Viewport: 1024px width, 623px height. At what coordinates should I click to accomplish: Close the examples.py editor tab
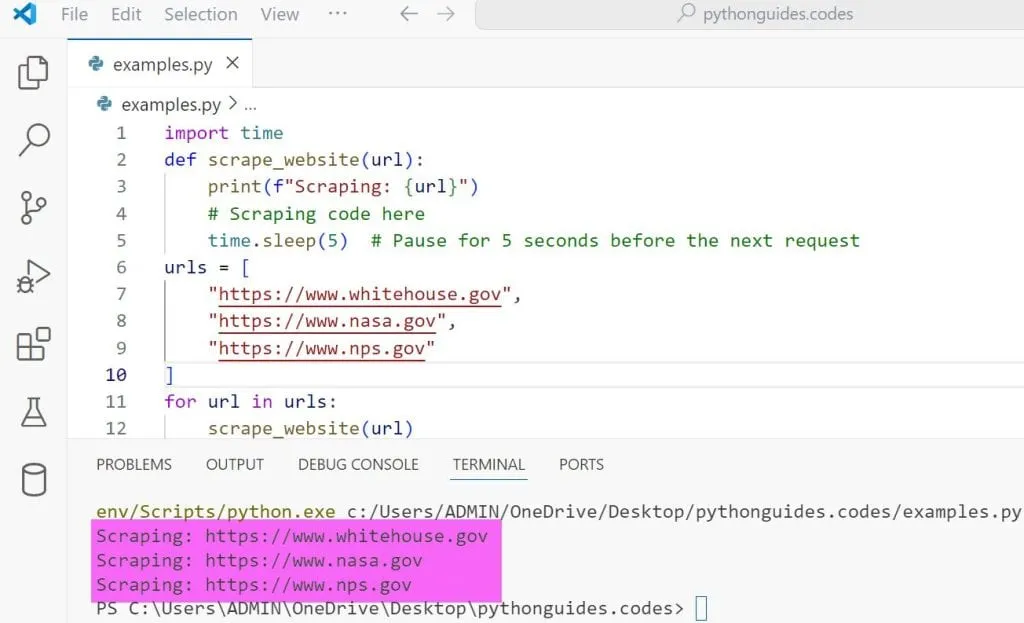(x=233, y=63)
